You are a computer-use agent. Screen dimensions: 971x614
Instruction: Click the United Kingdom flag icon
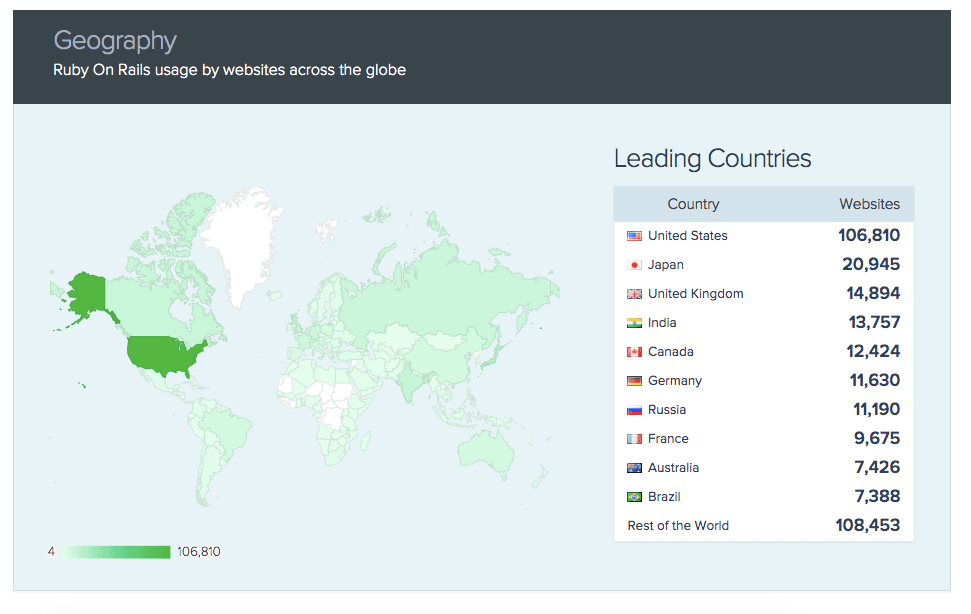pos(634,294)
